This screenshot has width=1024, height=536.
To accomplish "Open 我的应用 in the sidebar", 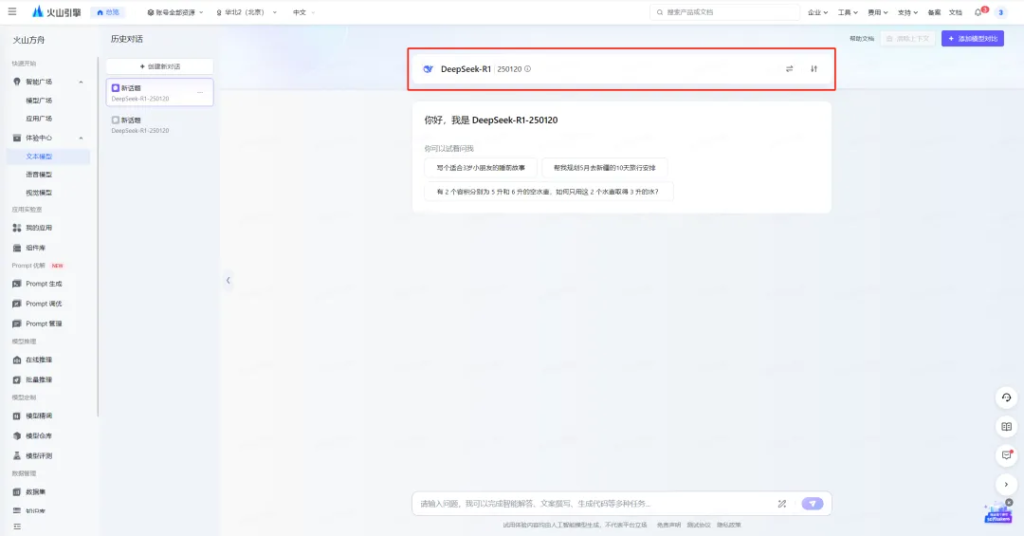I will (x=39, y=228).
